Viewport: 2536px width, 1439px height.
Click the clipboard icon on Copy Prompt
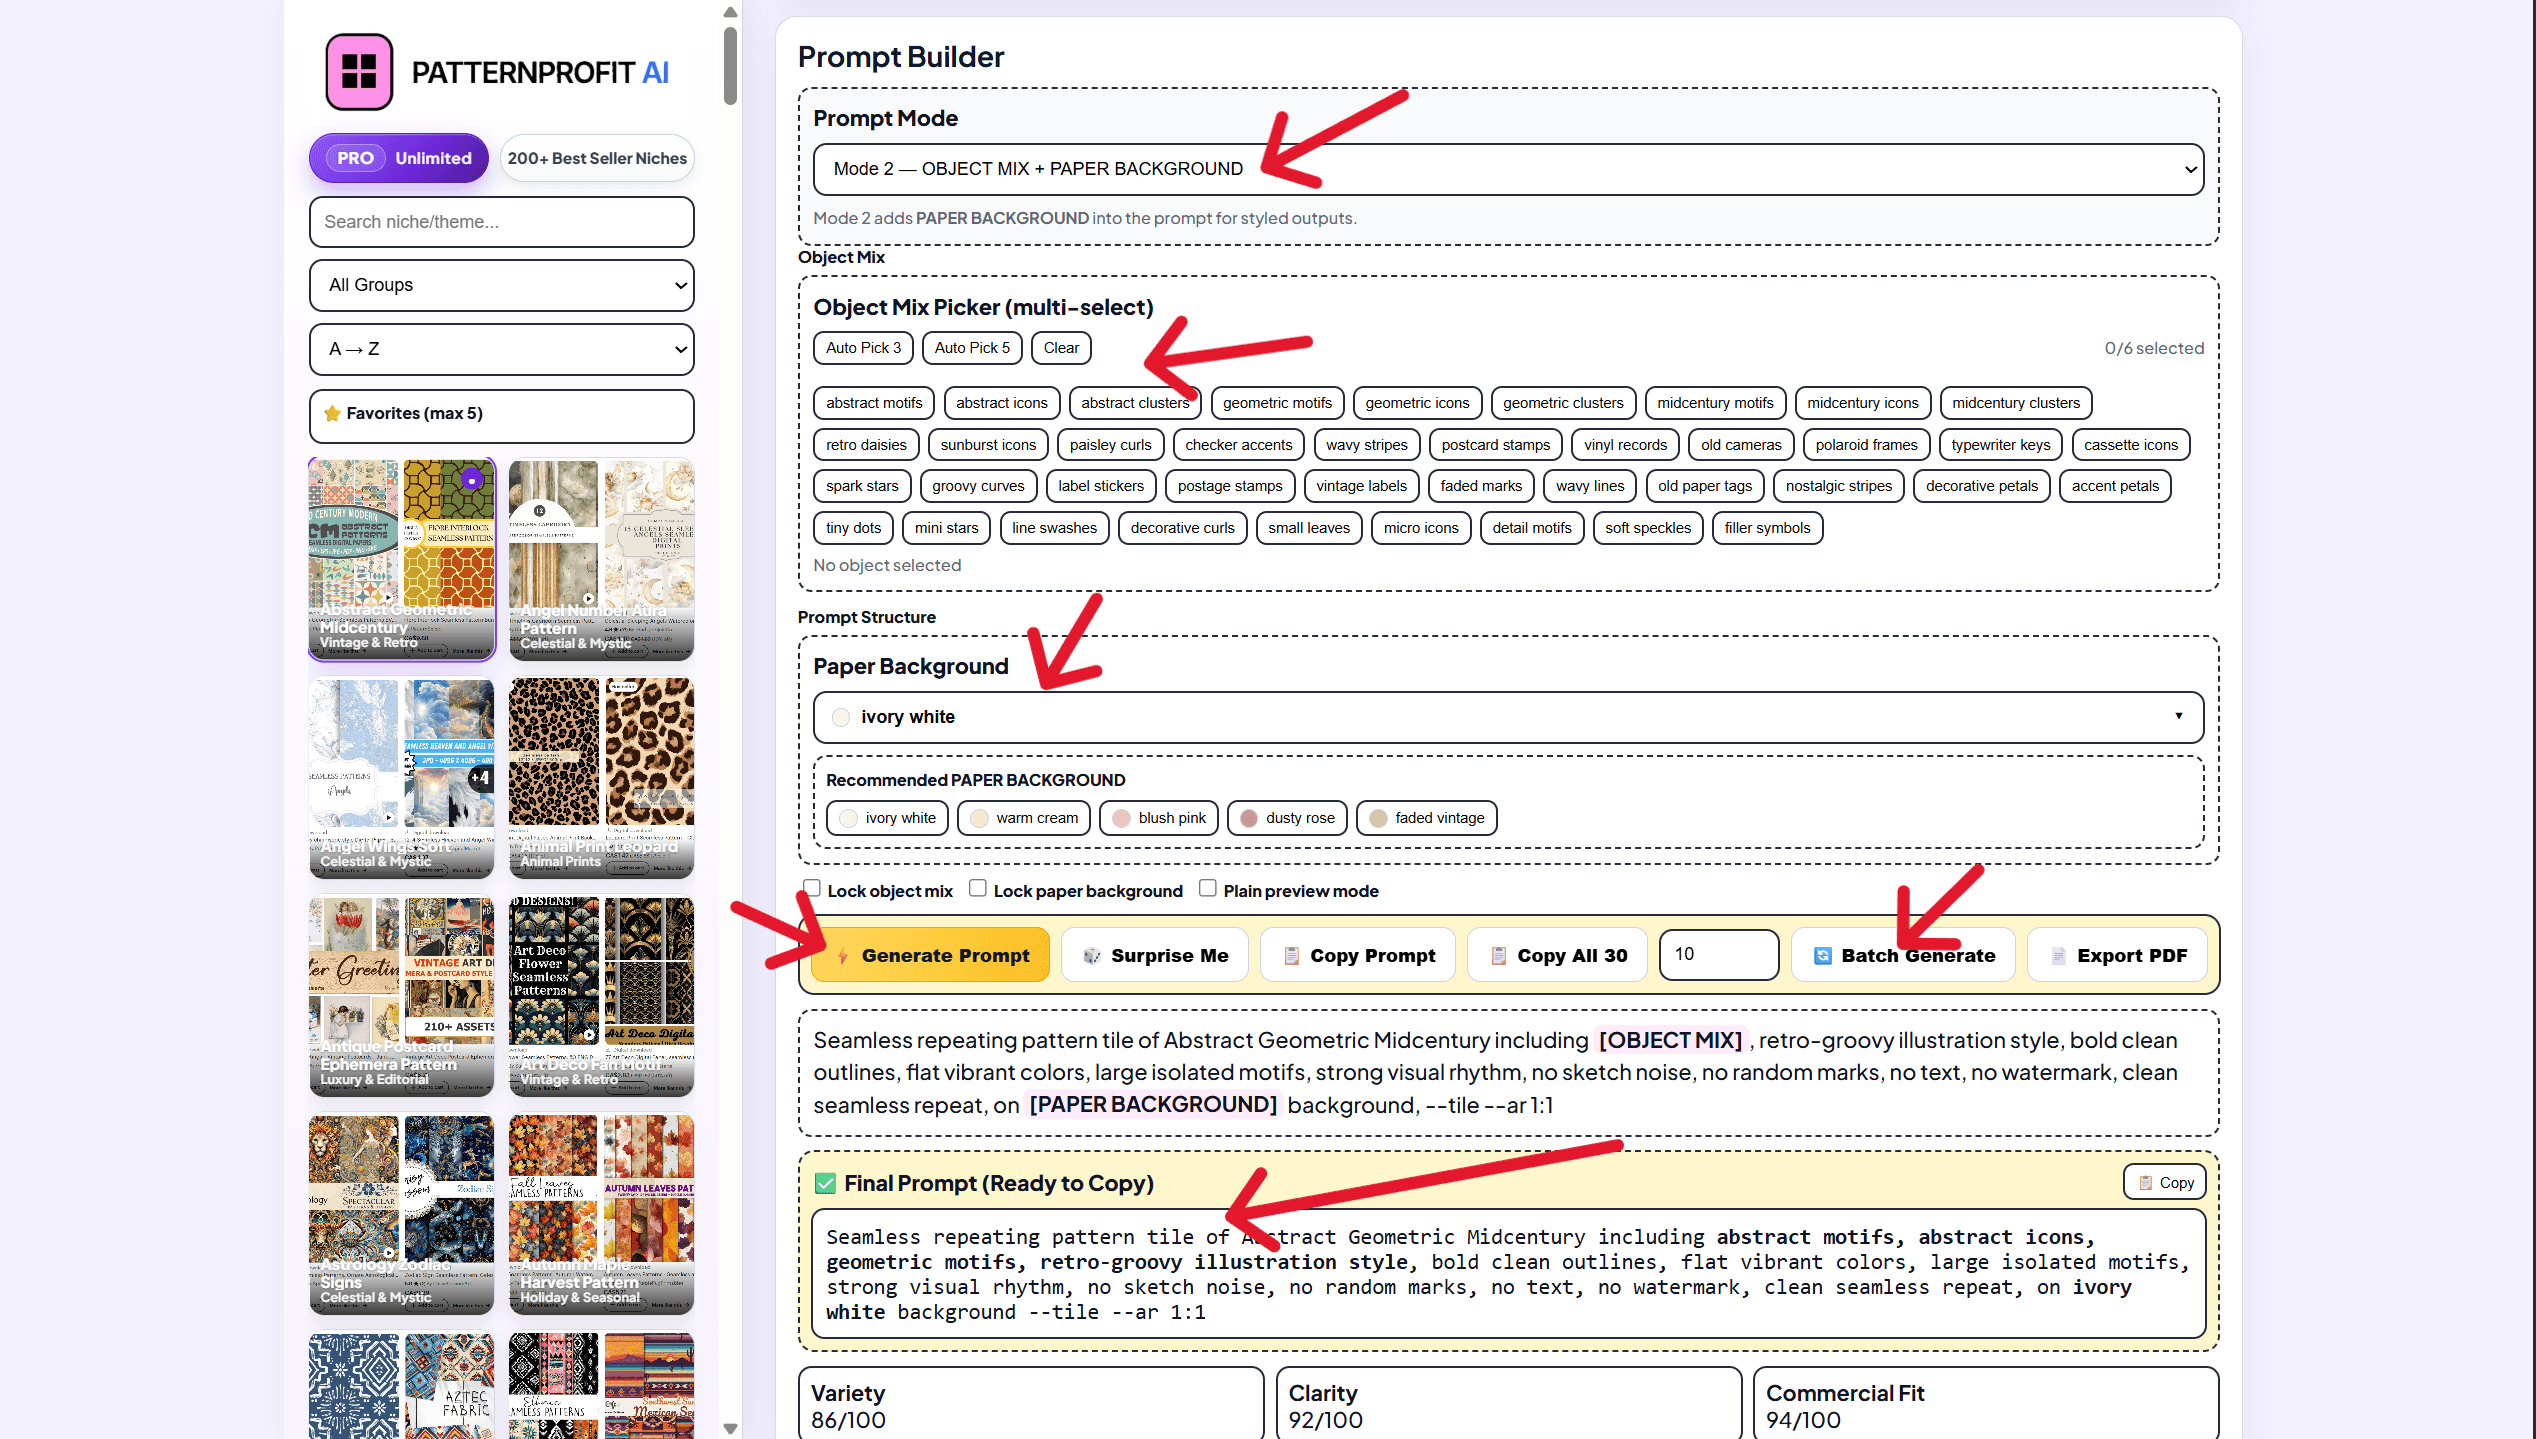(x=1291, y=956)
